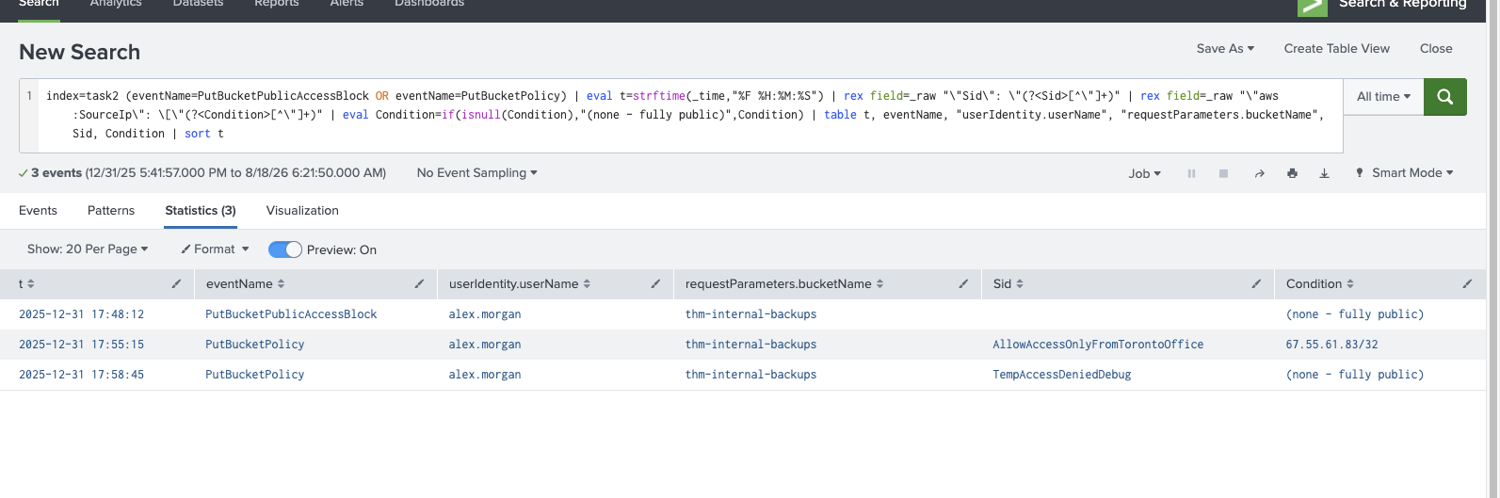The height and width of the screenshot is (498, 1500).
Task: Click alex.morgan in the 17:48:12 row
Action: point(485,314)
